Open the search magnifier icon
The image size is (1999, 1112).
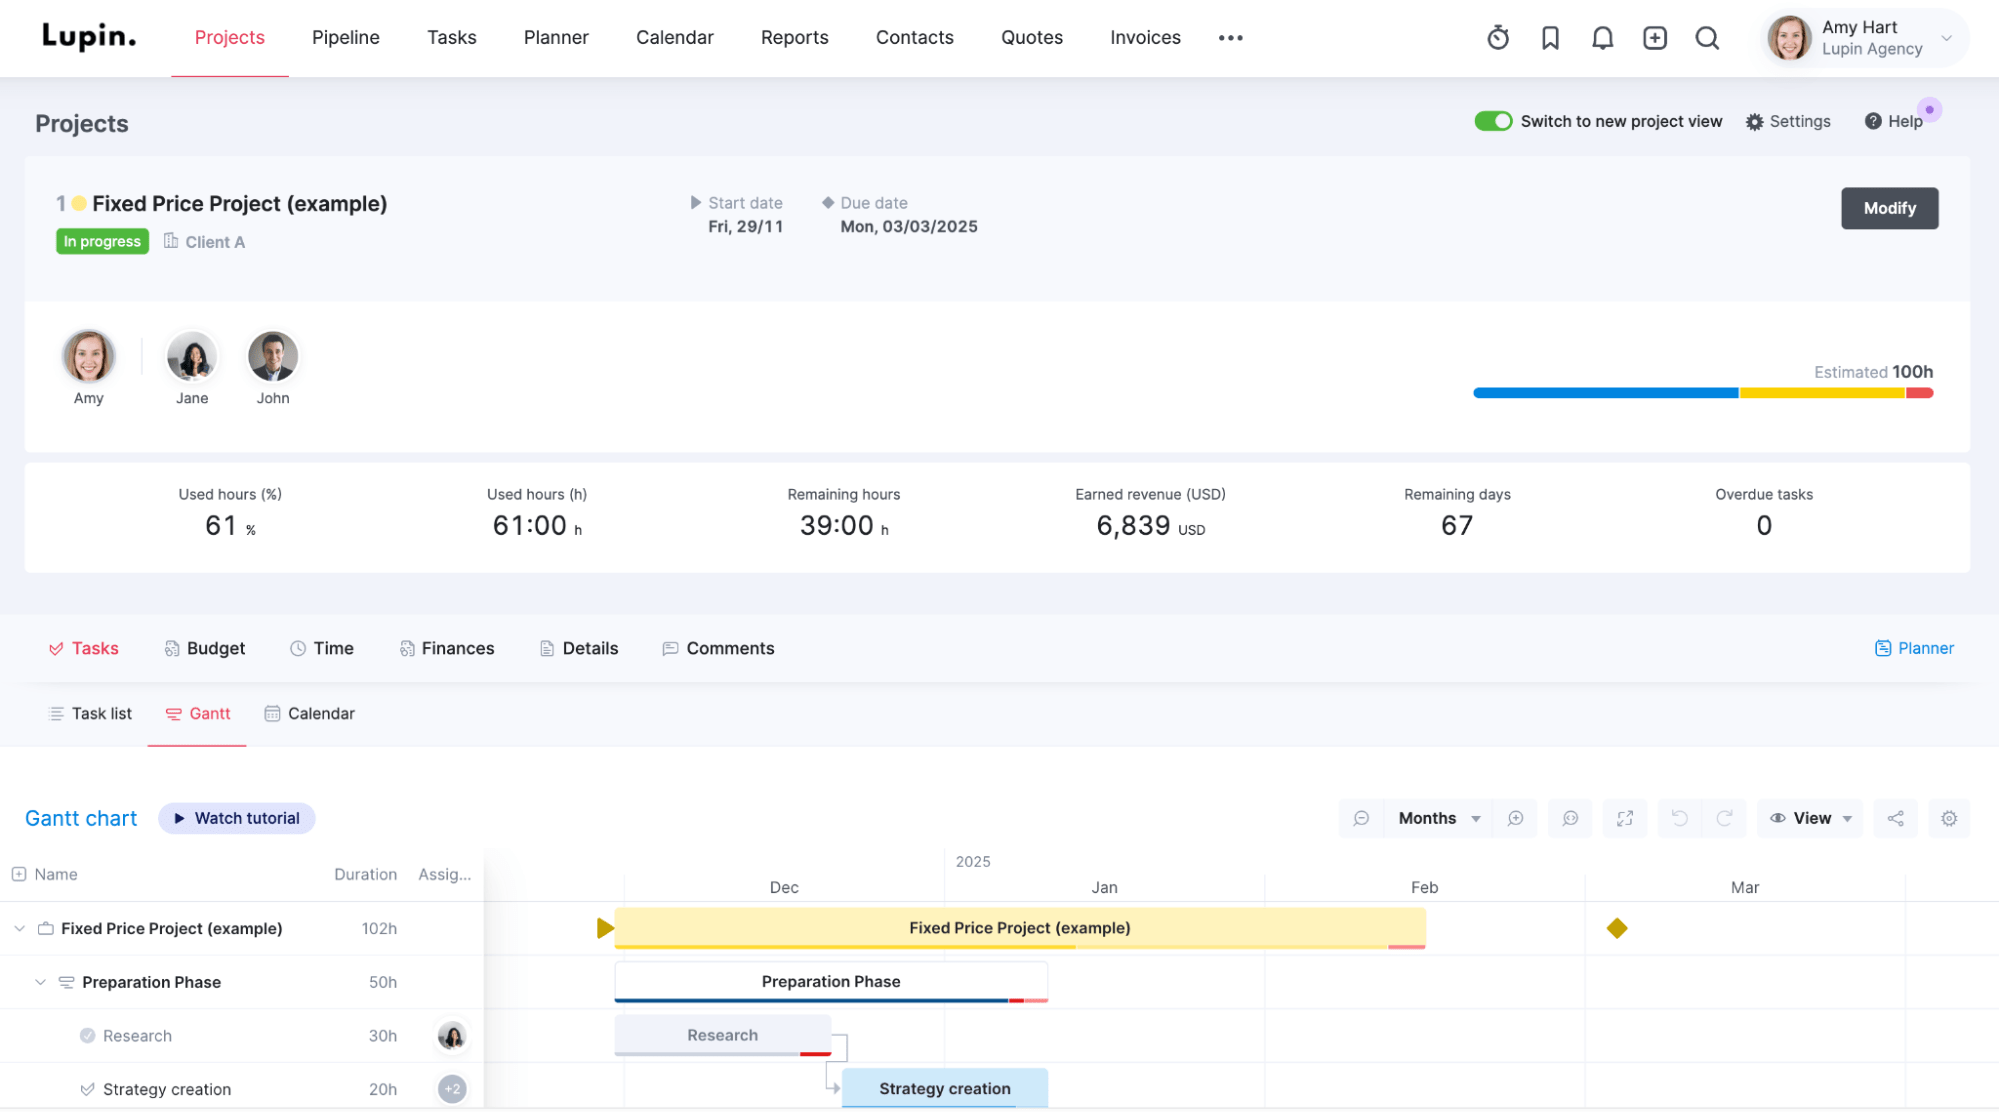point(1707,38)
